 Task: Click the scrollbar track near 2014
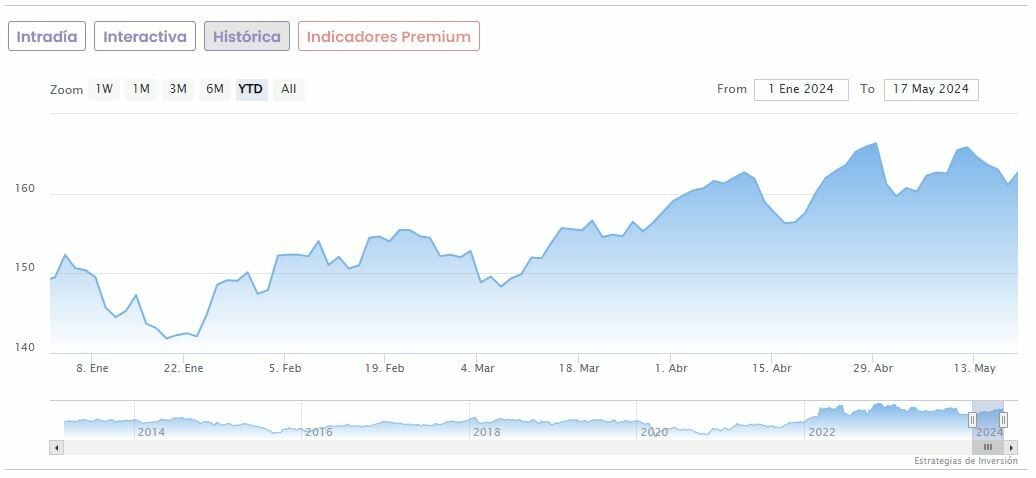[x=152, y=447]
